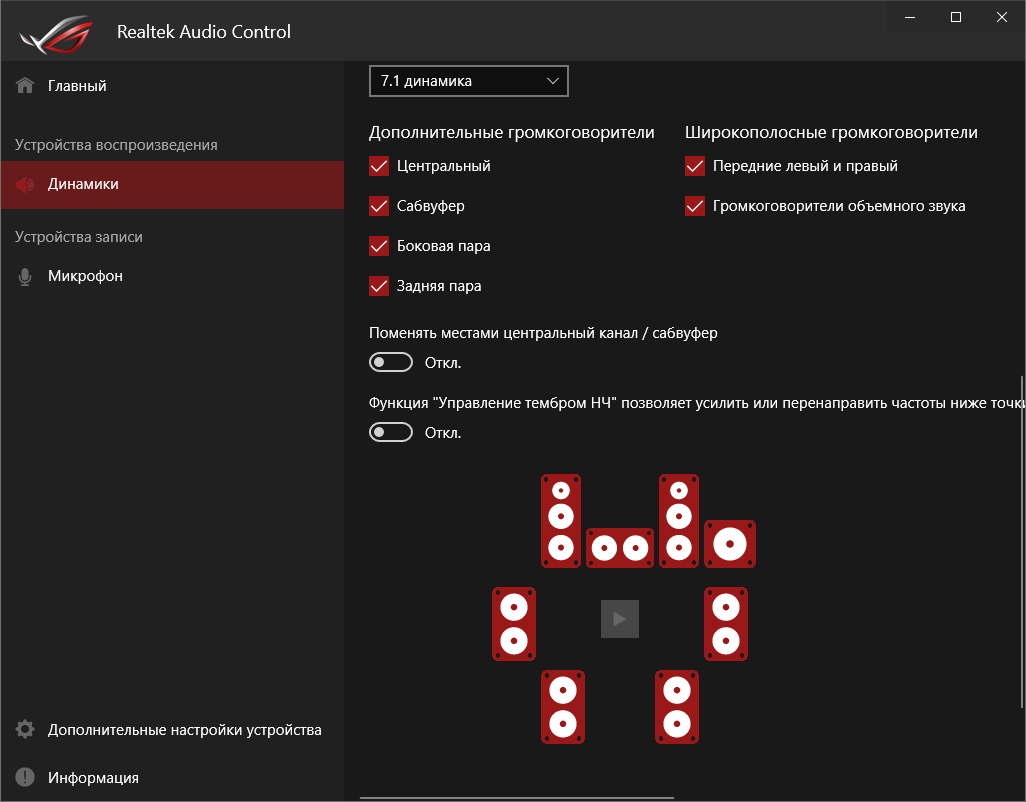Click the vertical scrollbar thumb
1026x802 pixels.
[x=1021, y=540]
